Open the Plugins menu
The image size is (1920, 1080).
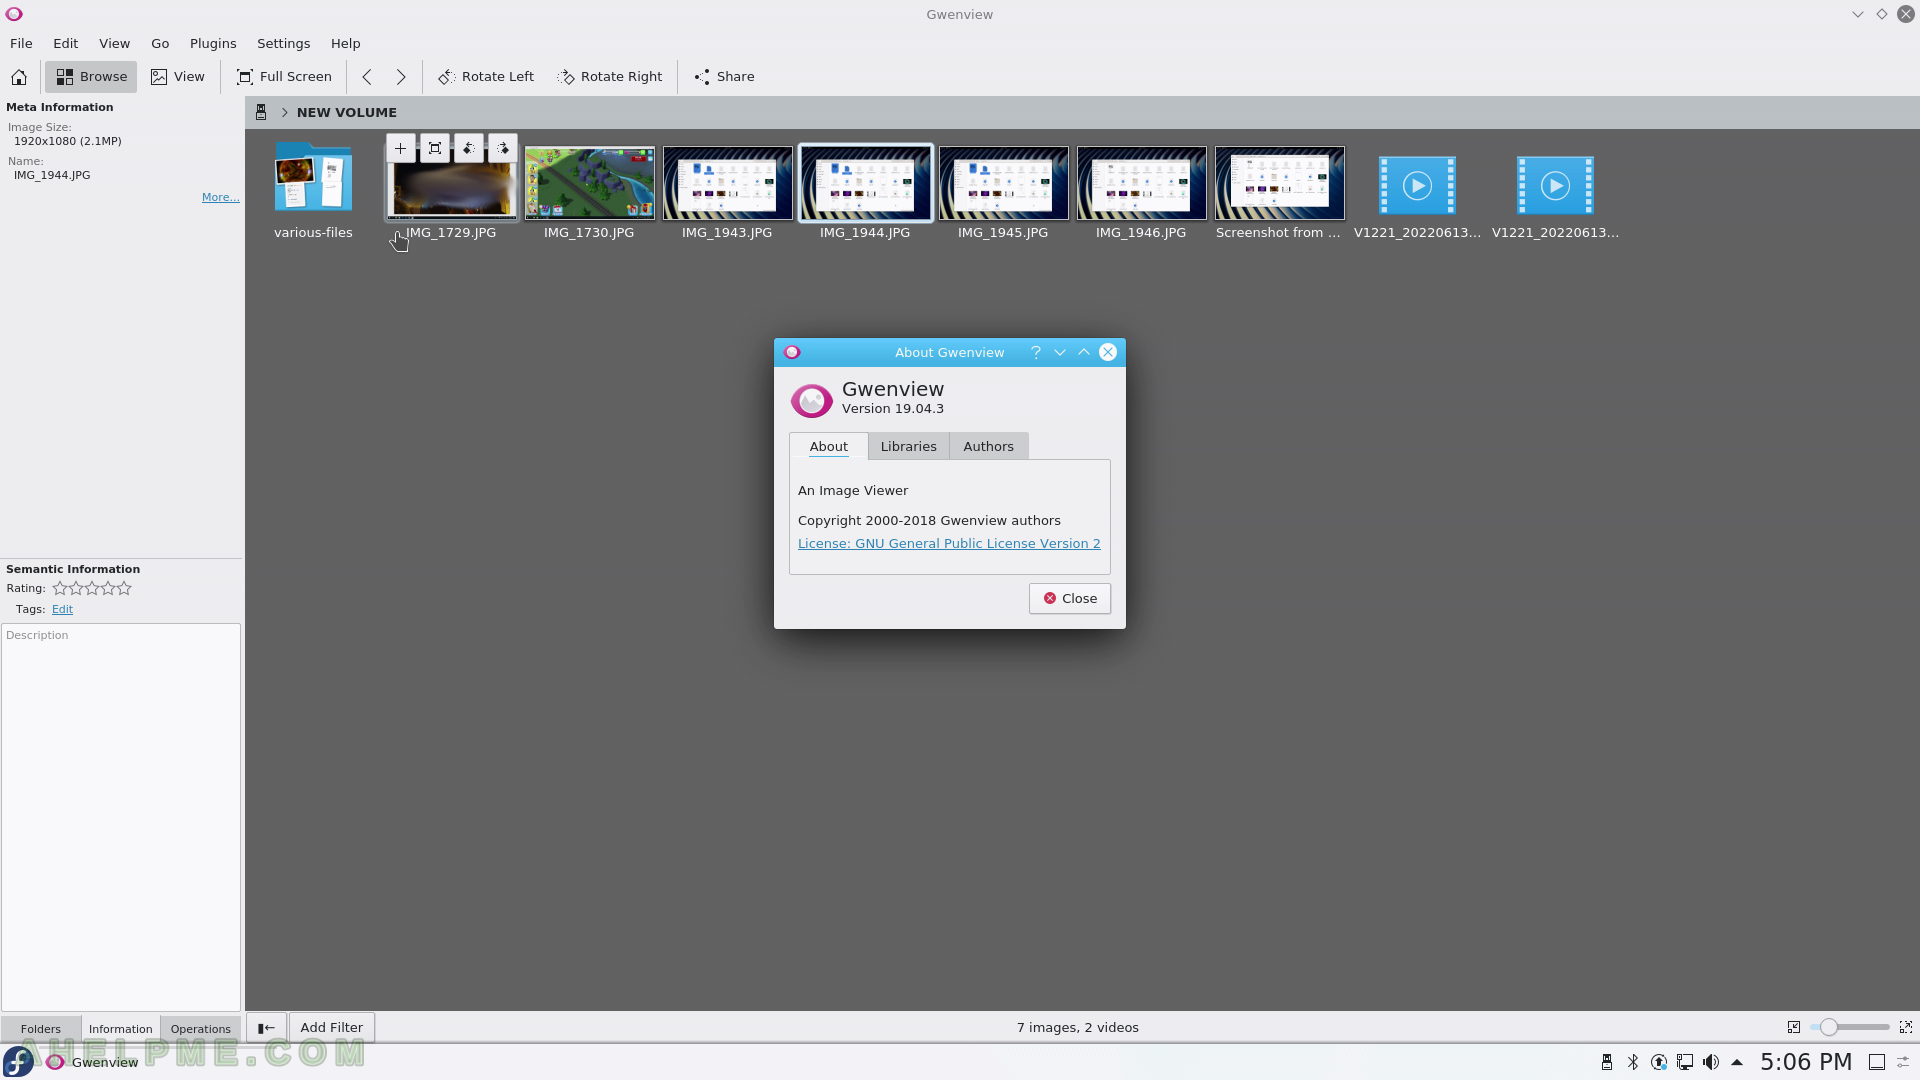[213, 43]
